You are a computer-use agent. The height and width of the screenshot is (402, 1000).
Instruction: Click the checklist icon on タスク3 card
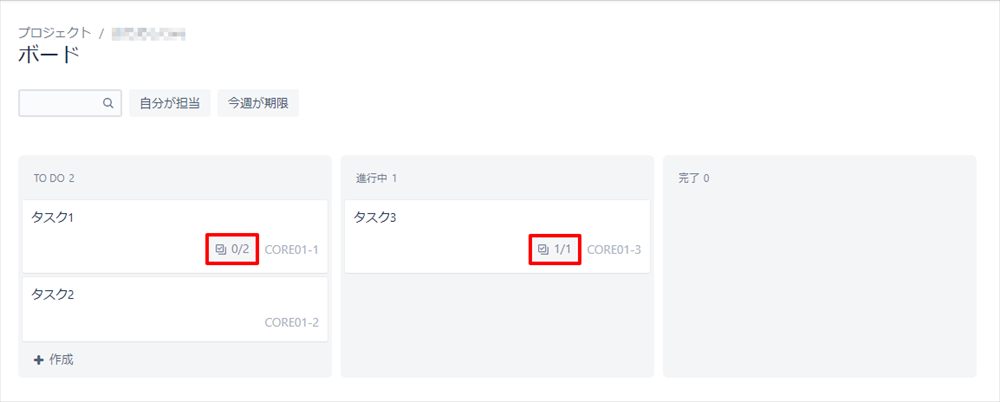(x=543, y=249)
